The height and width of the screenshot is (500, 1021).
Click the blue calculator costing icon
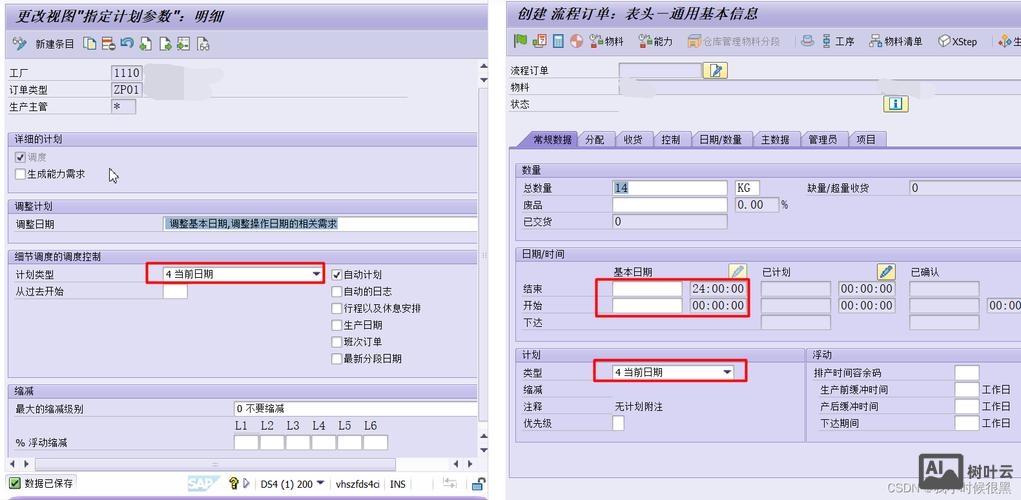(x=558, y=41)
